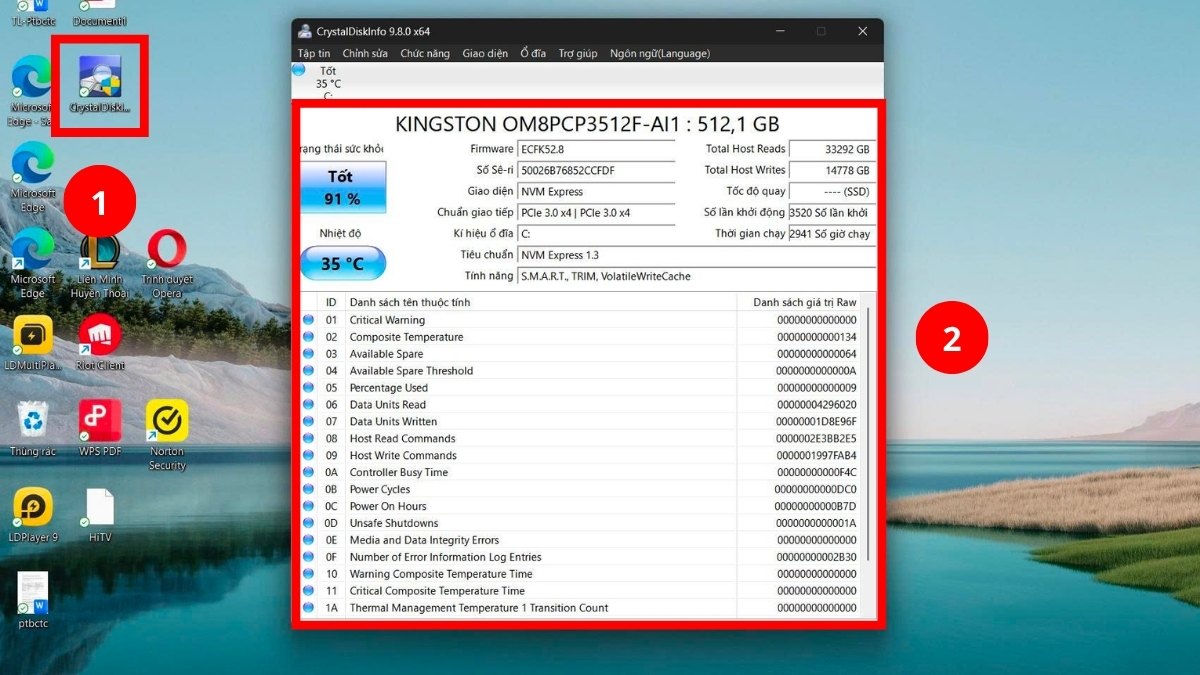This screenshot has width=1200, height=675.
Task: Launch the LDMultiPlayer desktop shortcut
Action: (33, 343)
